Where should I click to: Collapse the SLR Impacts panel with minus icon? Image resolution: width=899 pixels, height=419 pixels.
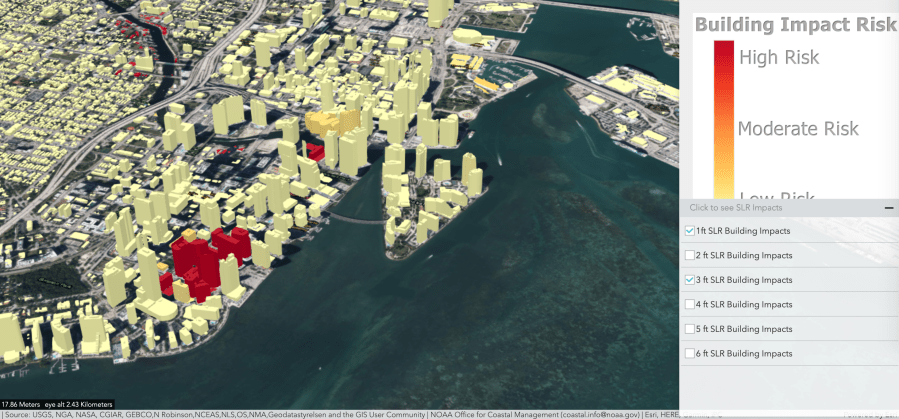click(x=888, y=208)
